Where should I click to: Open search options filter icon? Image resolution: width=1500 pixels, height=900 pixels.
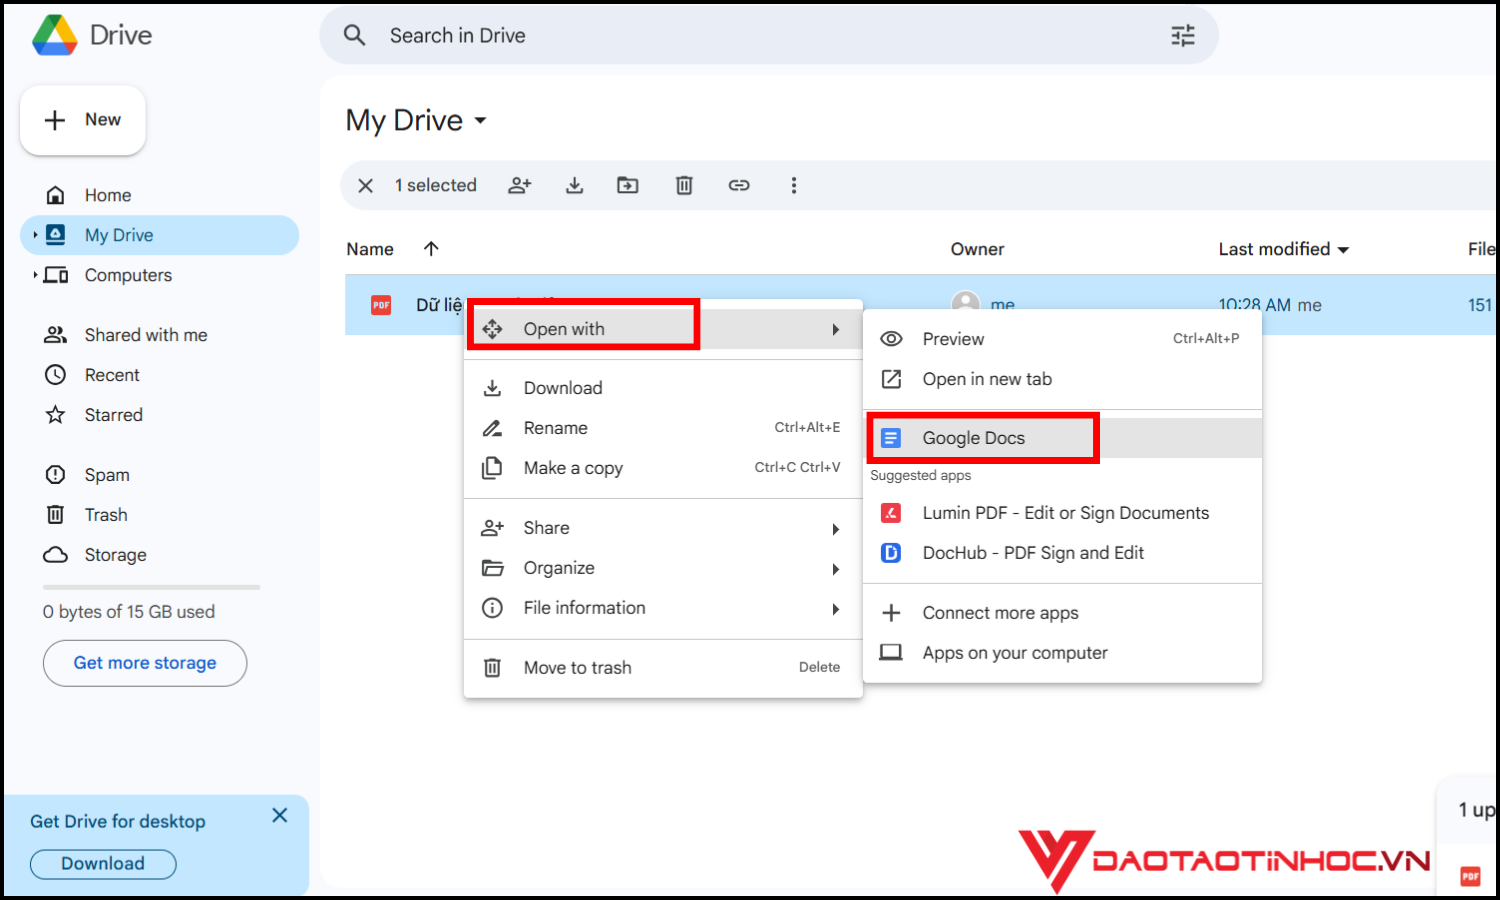click(x=1183, y=36)
